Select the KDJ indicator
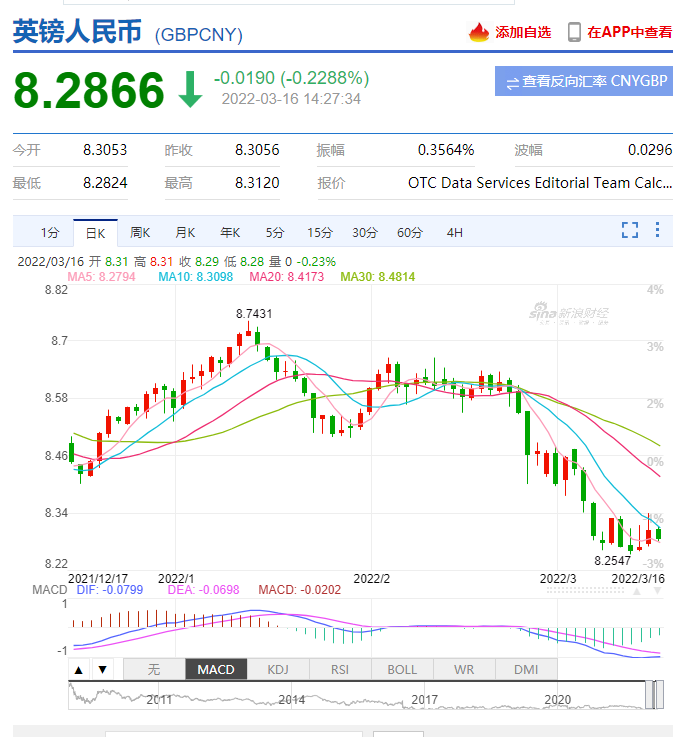 (x=278, y=669)
